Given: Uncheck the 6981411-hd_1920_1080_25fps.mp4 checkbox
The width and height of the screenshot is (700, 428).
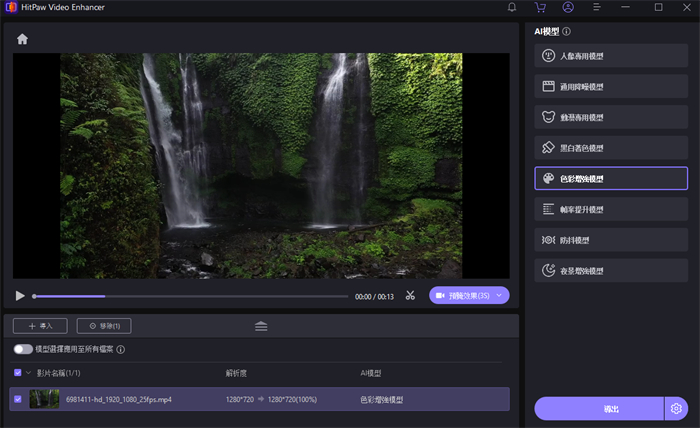Looking at the screenshot, I should tap(17, 399).
